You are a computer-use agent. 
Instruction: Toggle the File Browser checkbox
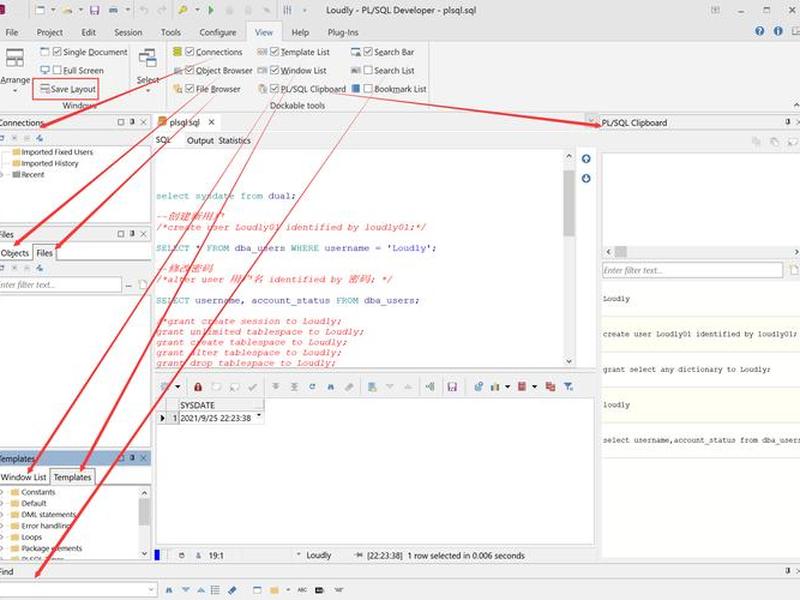click(x=190, y=88)
